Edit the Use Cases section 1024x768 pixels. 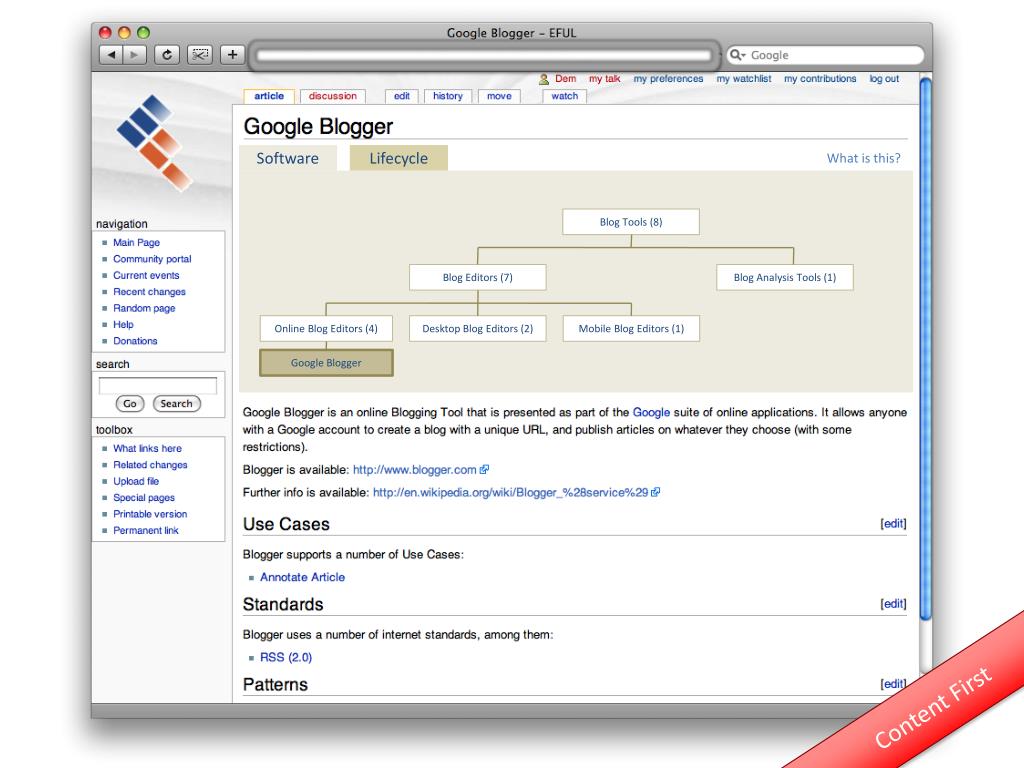(893, 523)
